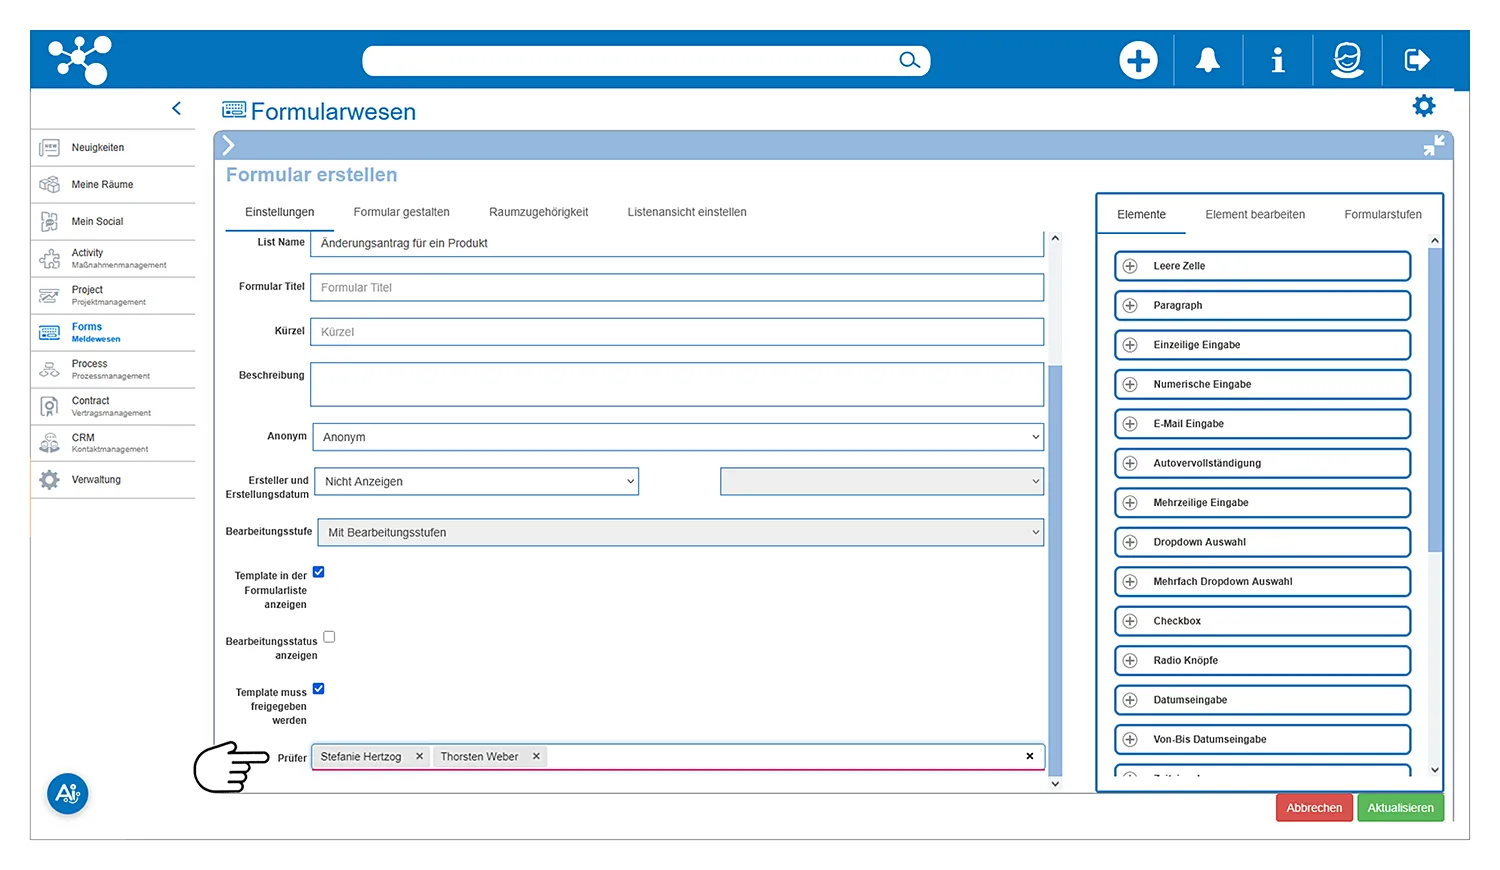Open the Anonym dropdown

pos(679,437)
